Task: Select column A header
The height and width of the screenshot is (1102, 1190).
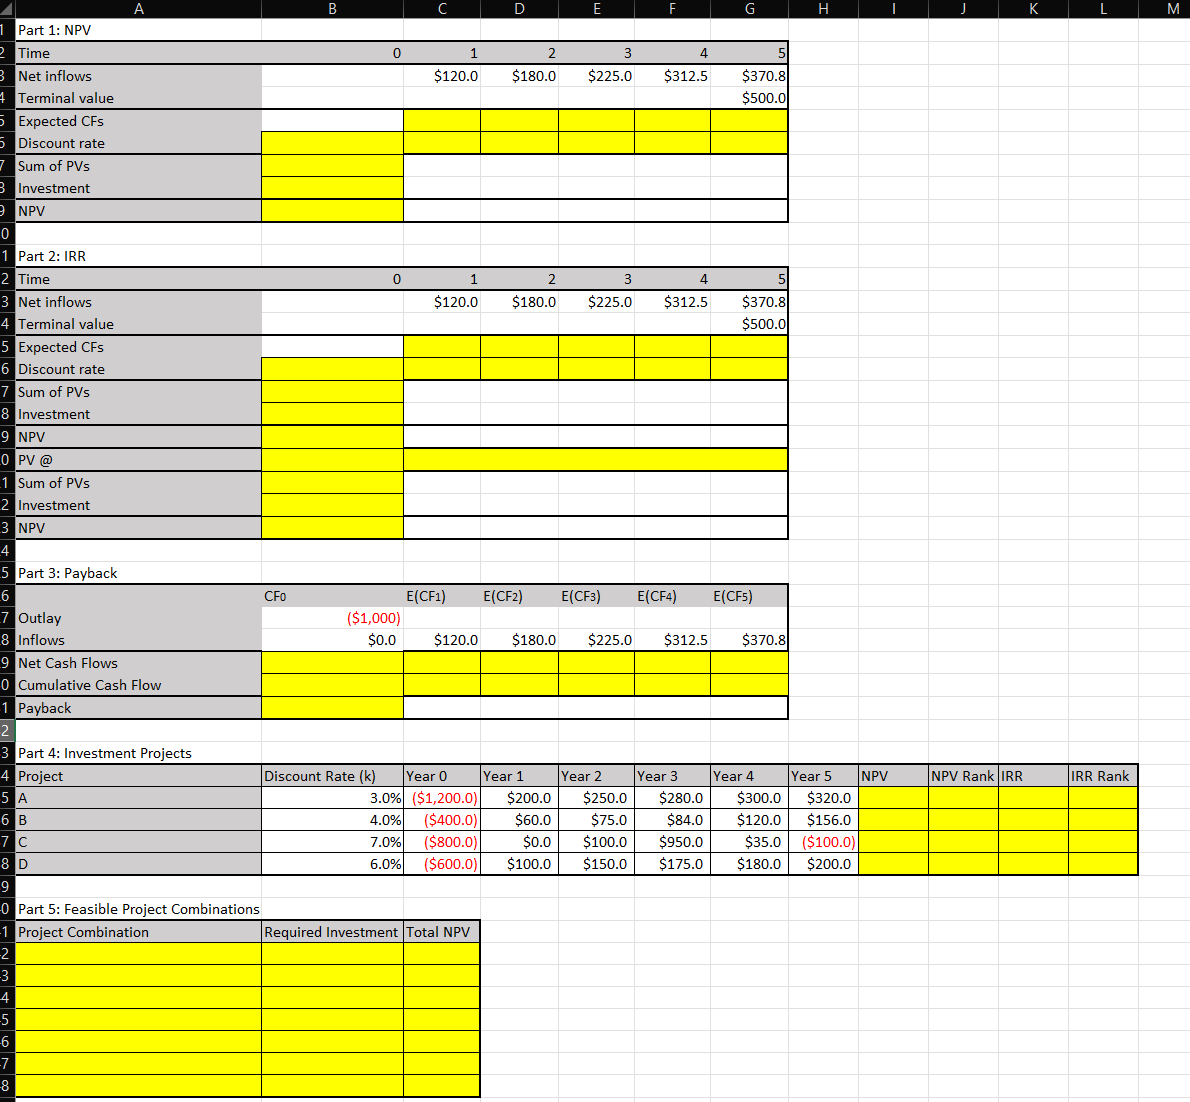Action: click(x=139, y=9)
